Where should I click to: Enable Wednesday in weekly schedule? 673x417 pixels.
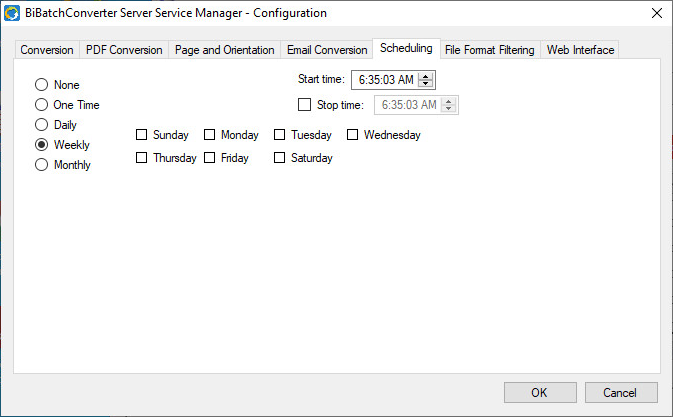353,135
